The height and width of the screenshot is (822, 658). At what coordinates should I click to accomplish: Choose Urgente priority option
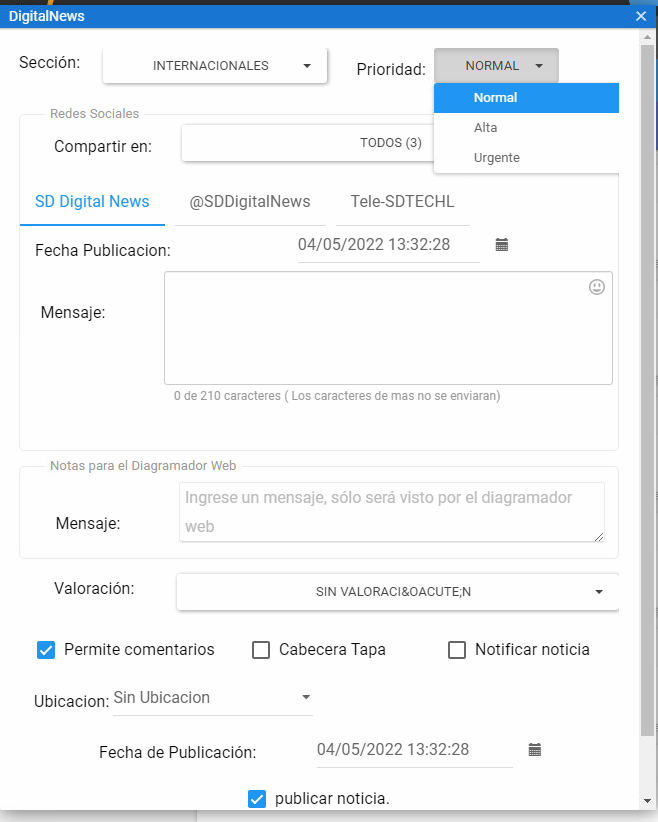click(x=526, y=158)
